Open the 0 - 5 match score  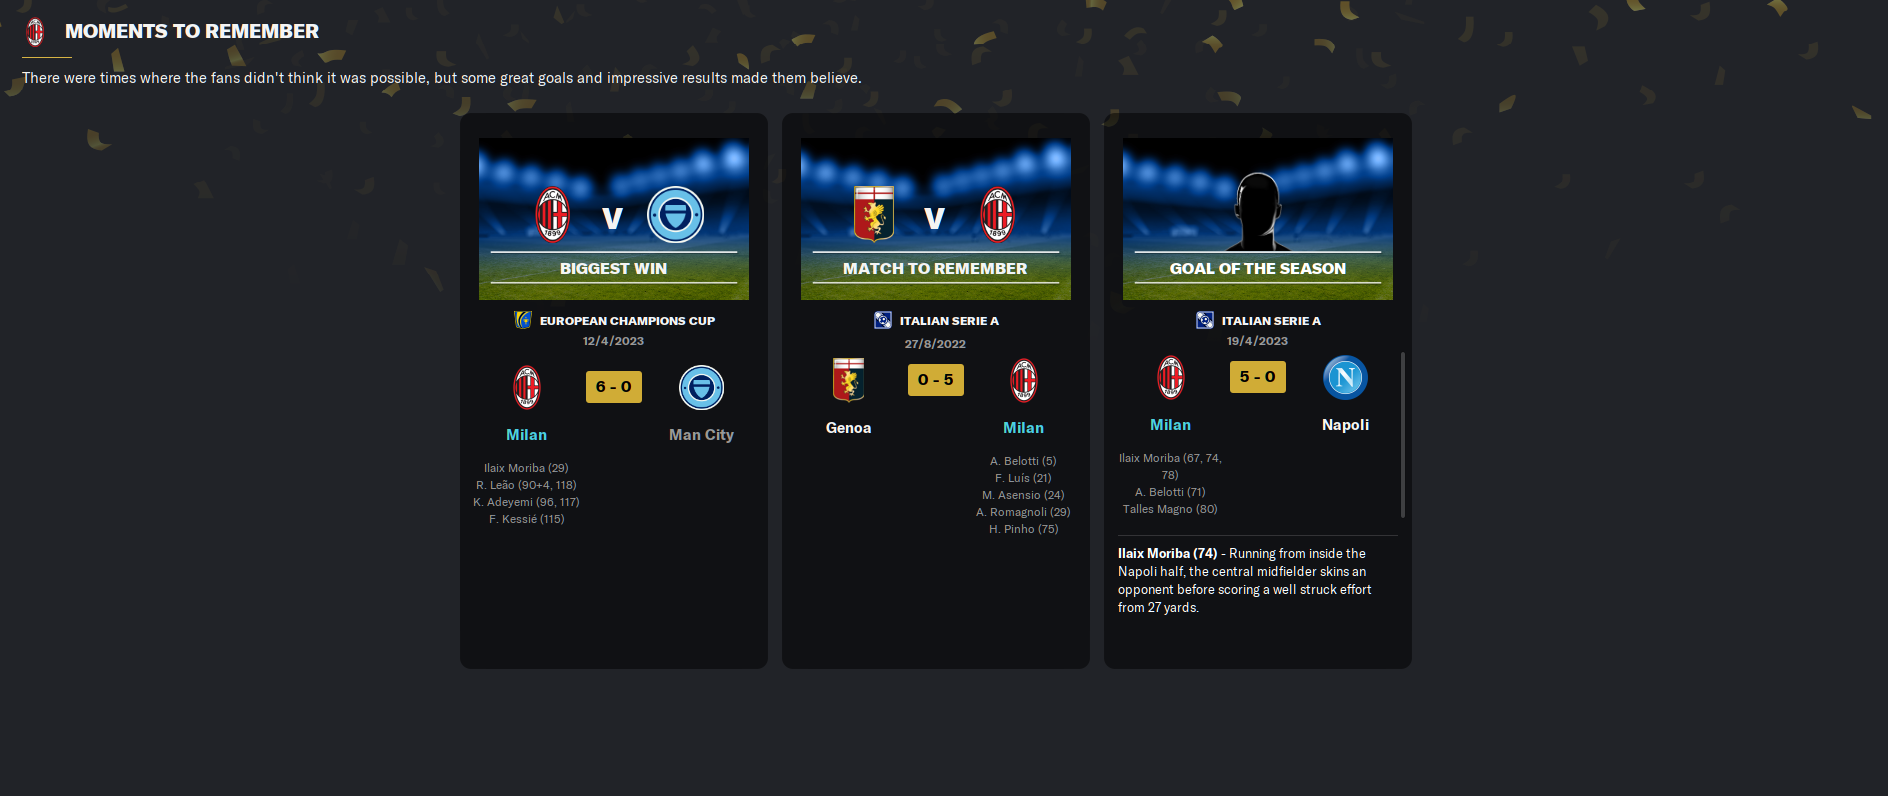click(x=936, y=380)
